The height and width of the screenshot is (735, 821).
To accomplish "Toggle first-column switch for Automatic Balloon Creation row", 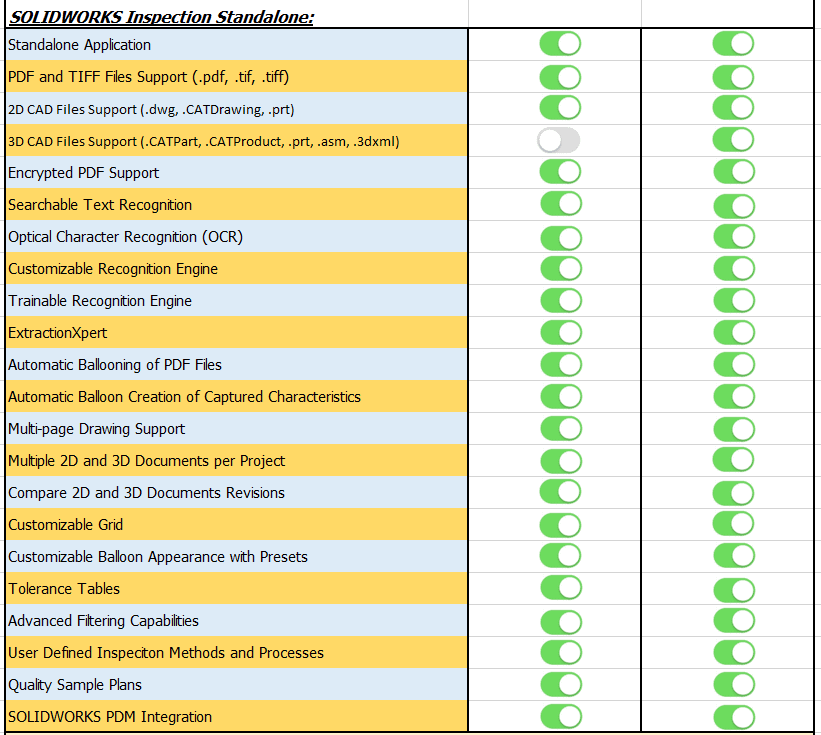I will (x=561, y=396).
